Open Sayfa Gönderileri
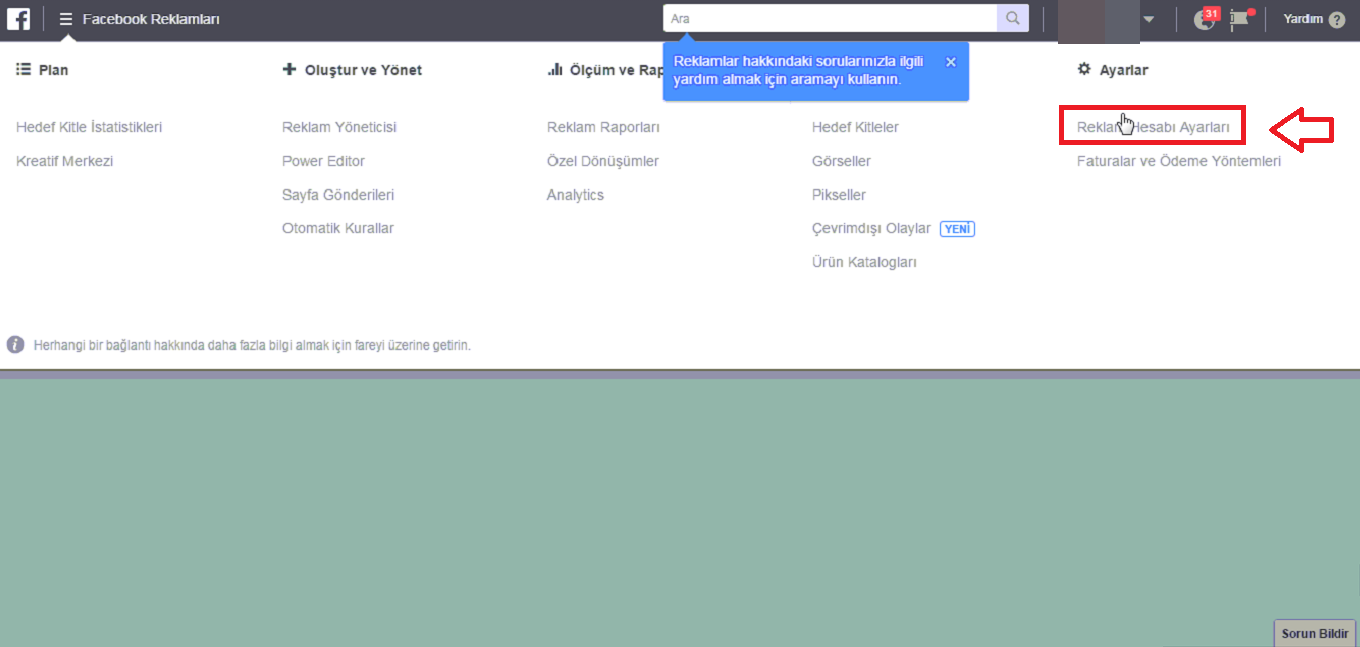 pyautogui.click(x=338, y=195)
